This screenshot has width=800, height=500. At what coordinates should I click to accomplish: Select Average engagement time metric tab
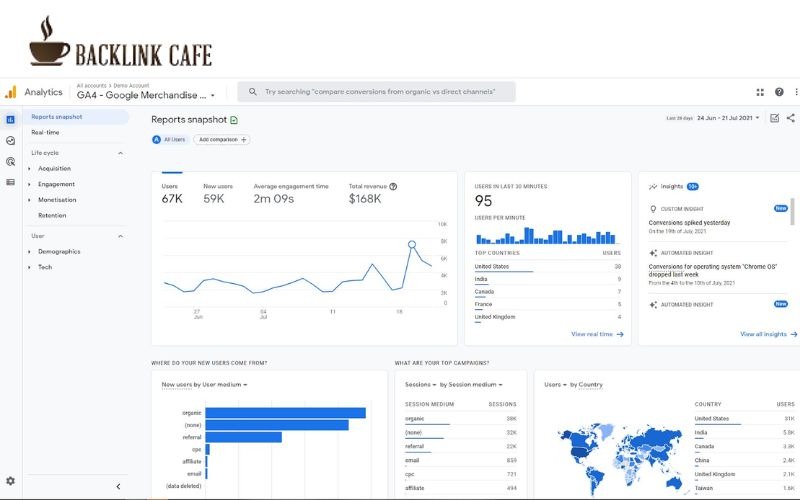(x=291, y=194)
